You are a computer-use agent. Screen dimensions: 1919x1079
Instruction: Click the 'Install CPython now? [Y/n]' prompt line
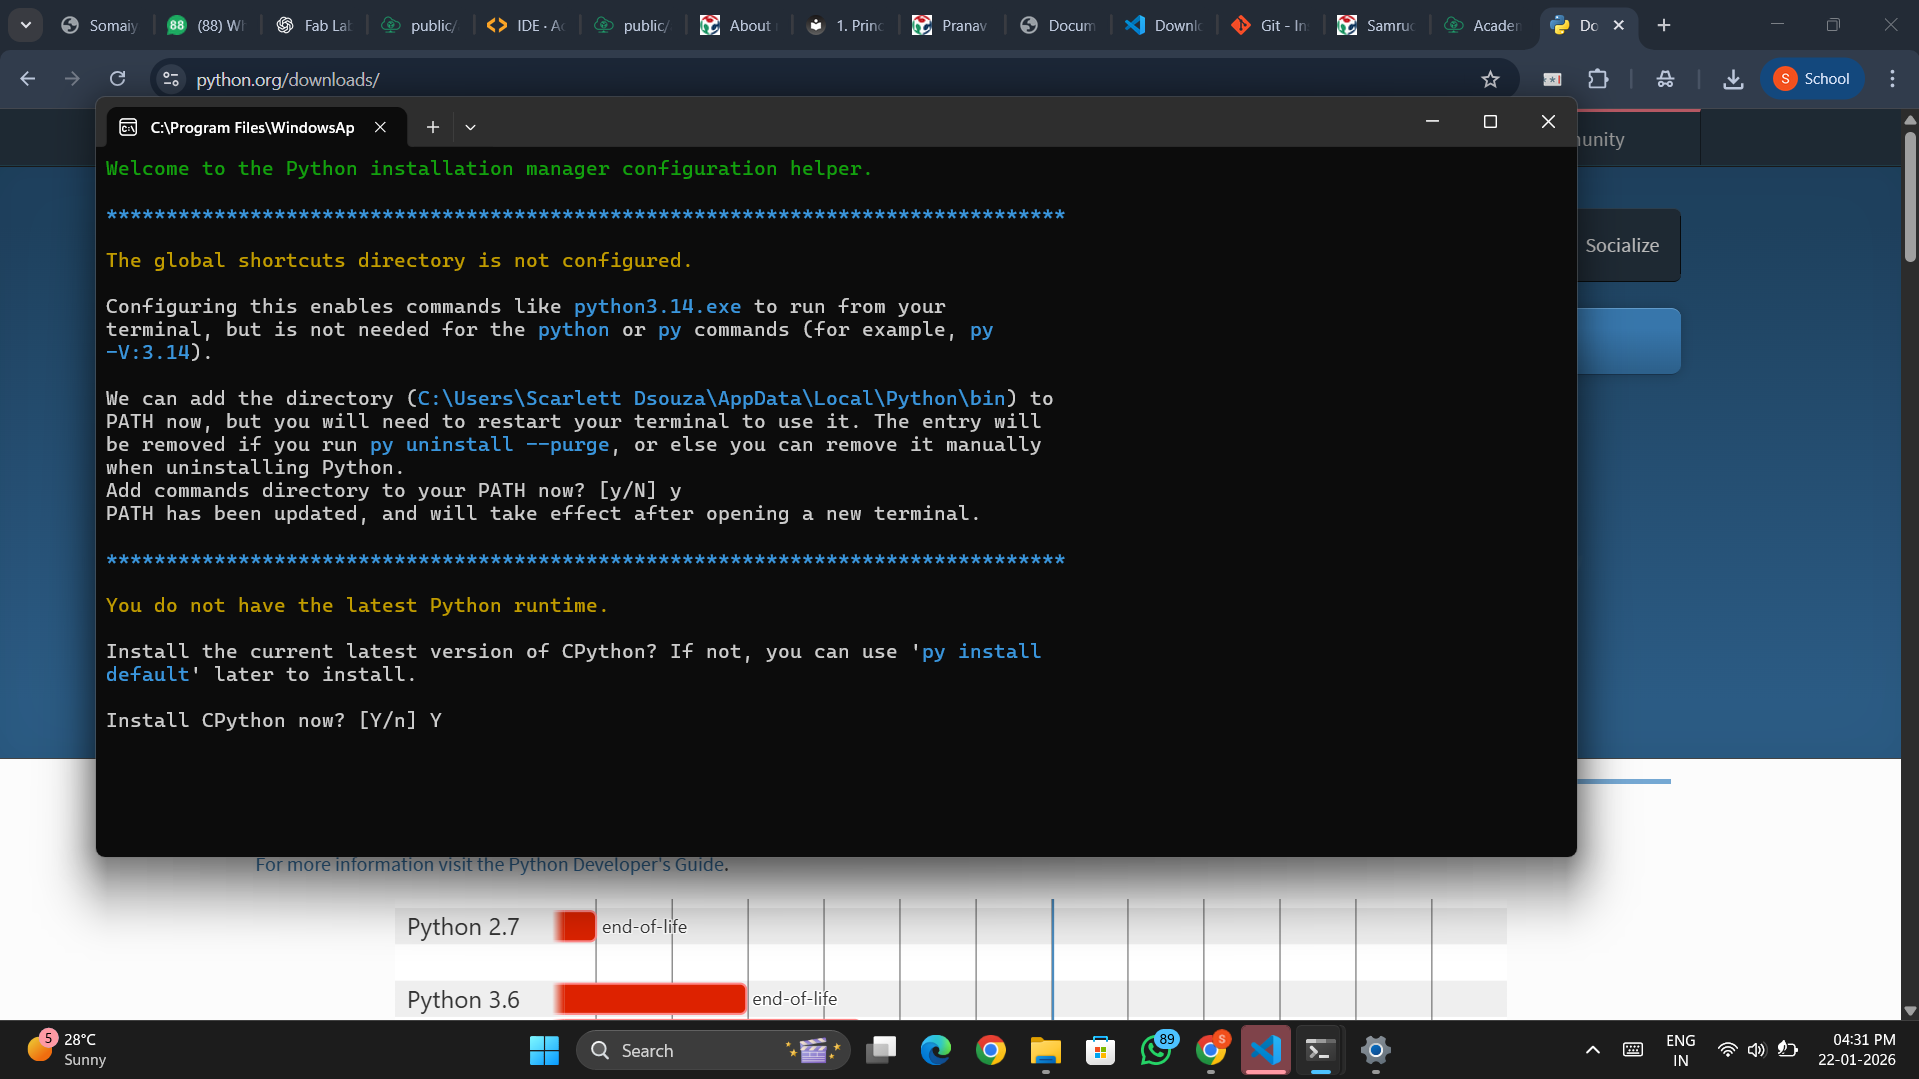[274, 720]
